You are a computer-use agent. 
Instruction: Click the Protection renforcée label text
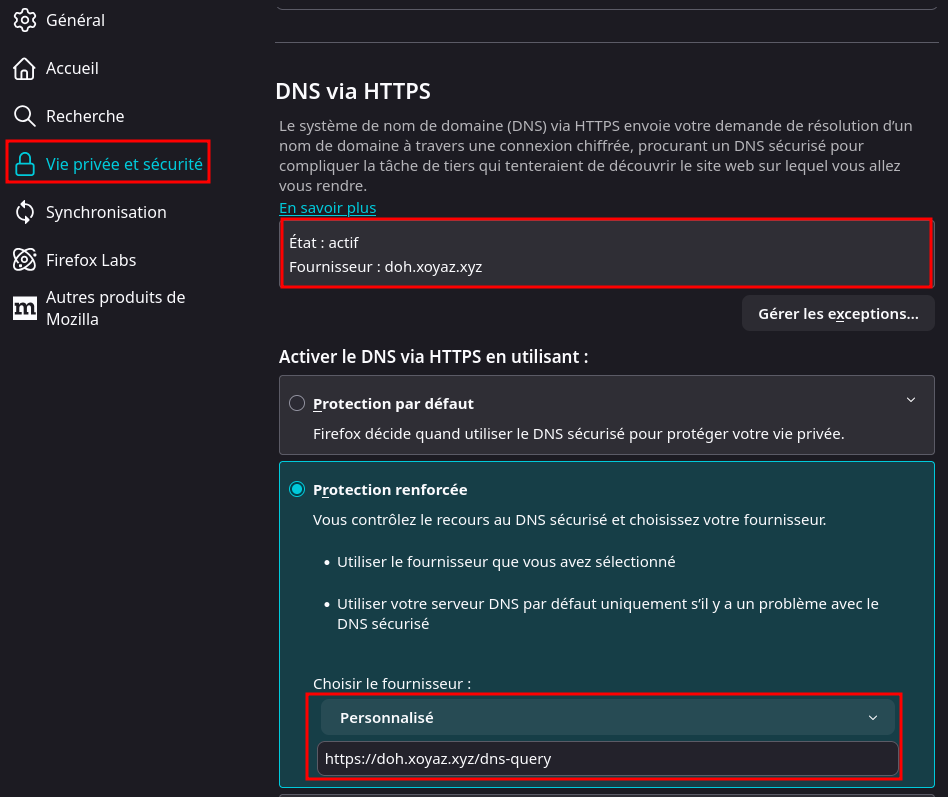(390, 490)
